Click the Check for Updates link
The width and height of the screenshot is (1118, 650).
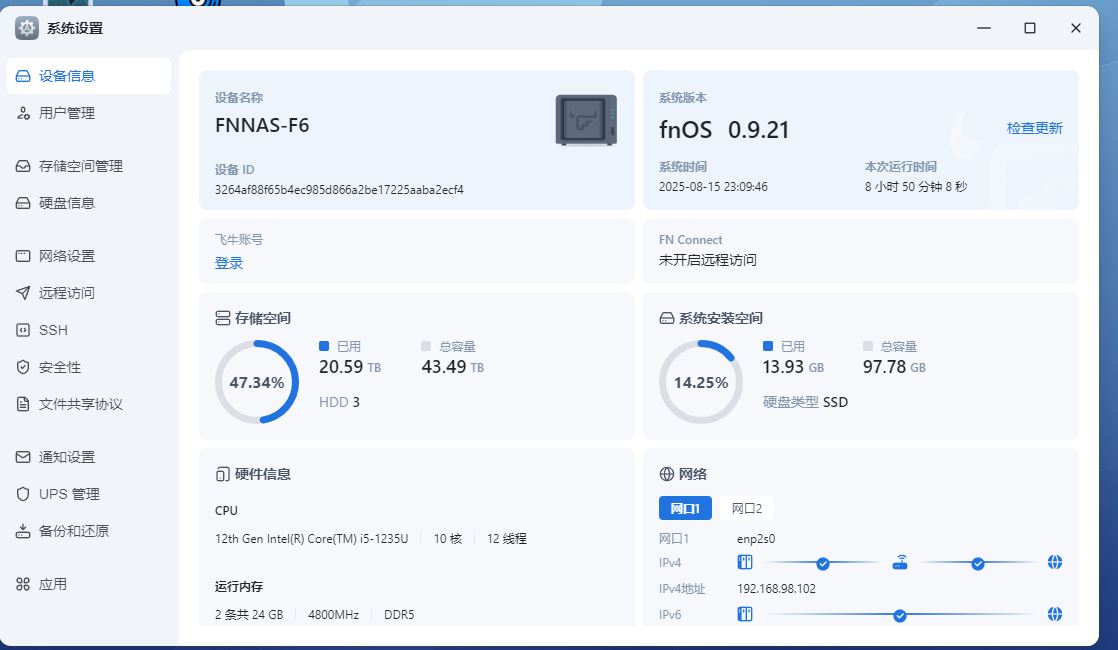pyautogui.click(x=1034, y=128)
